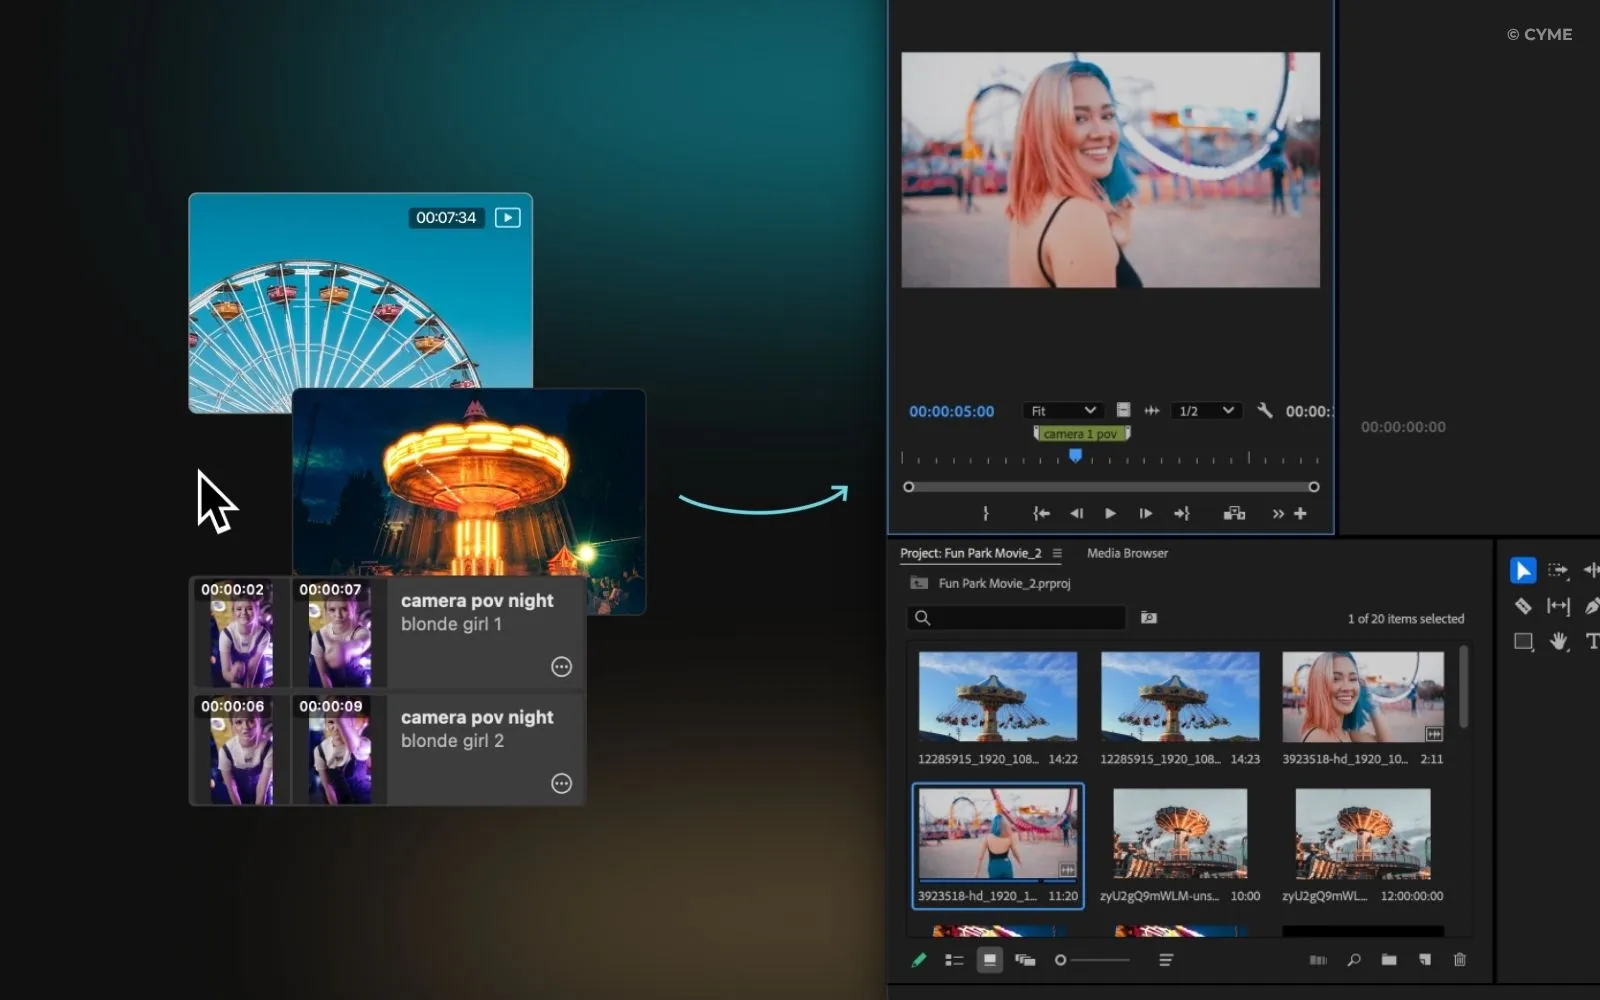Click the Fun Park Movie_2.prproj label
Viewport: 1600px width, 1000px height.
pos(1004,583)
